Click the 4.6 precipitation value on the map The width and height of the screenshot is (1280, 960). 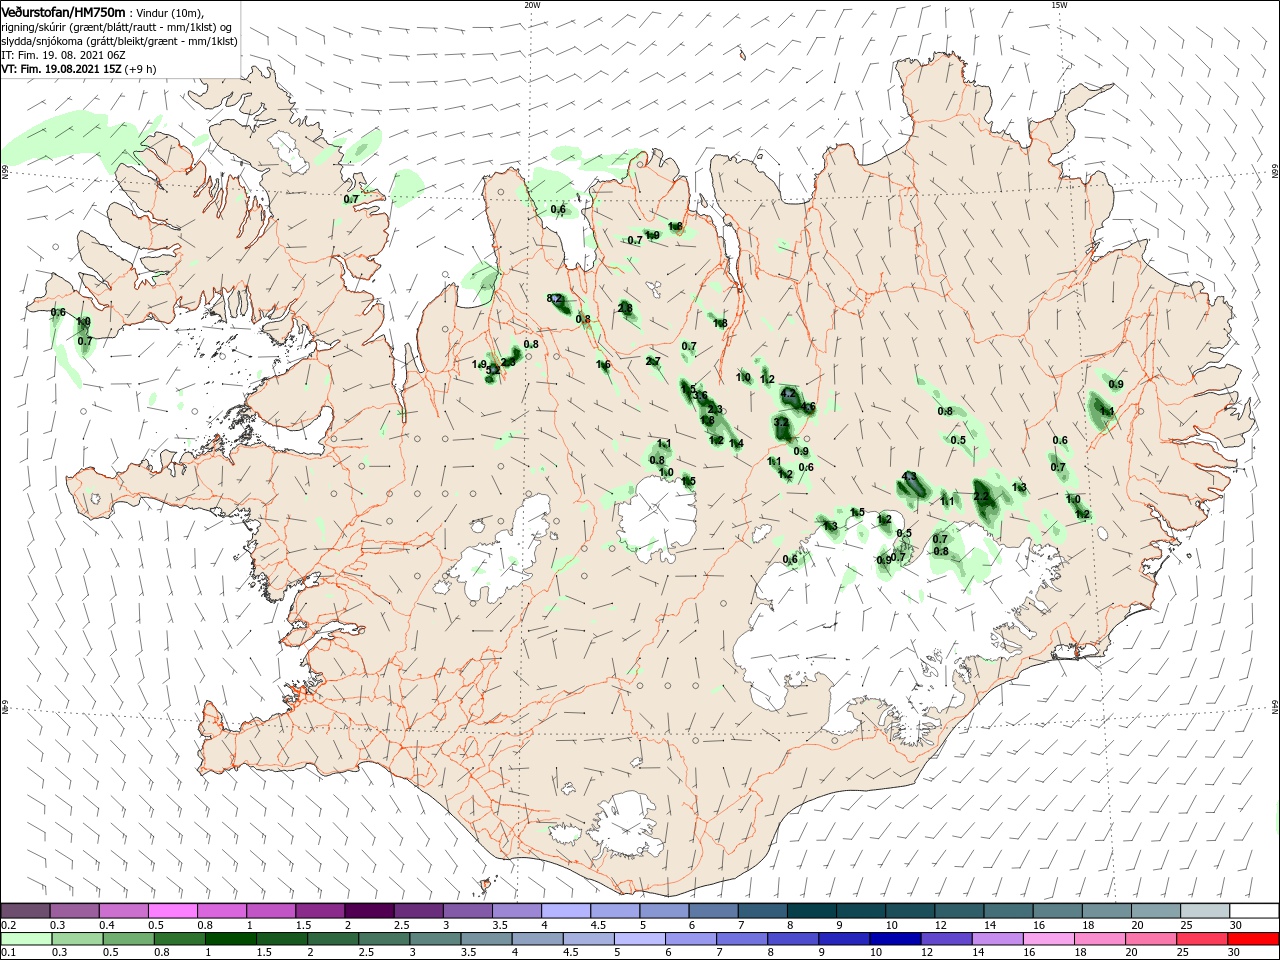[x=808, y=407]
